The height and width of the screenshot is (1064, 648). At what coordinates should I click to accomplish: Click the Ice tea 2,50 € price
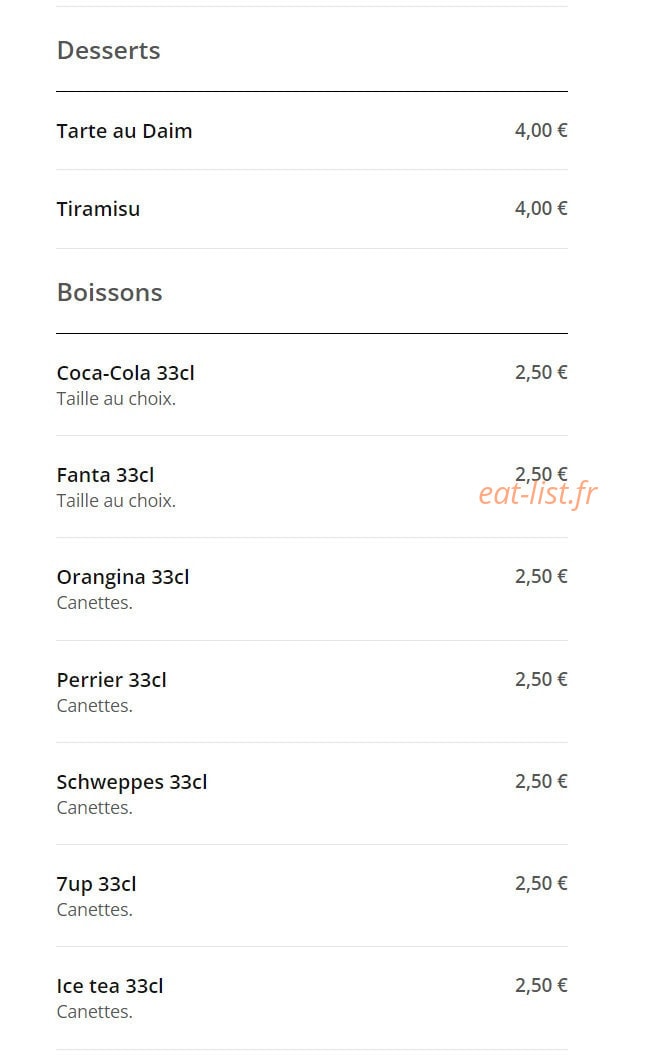pos(541,985)
